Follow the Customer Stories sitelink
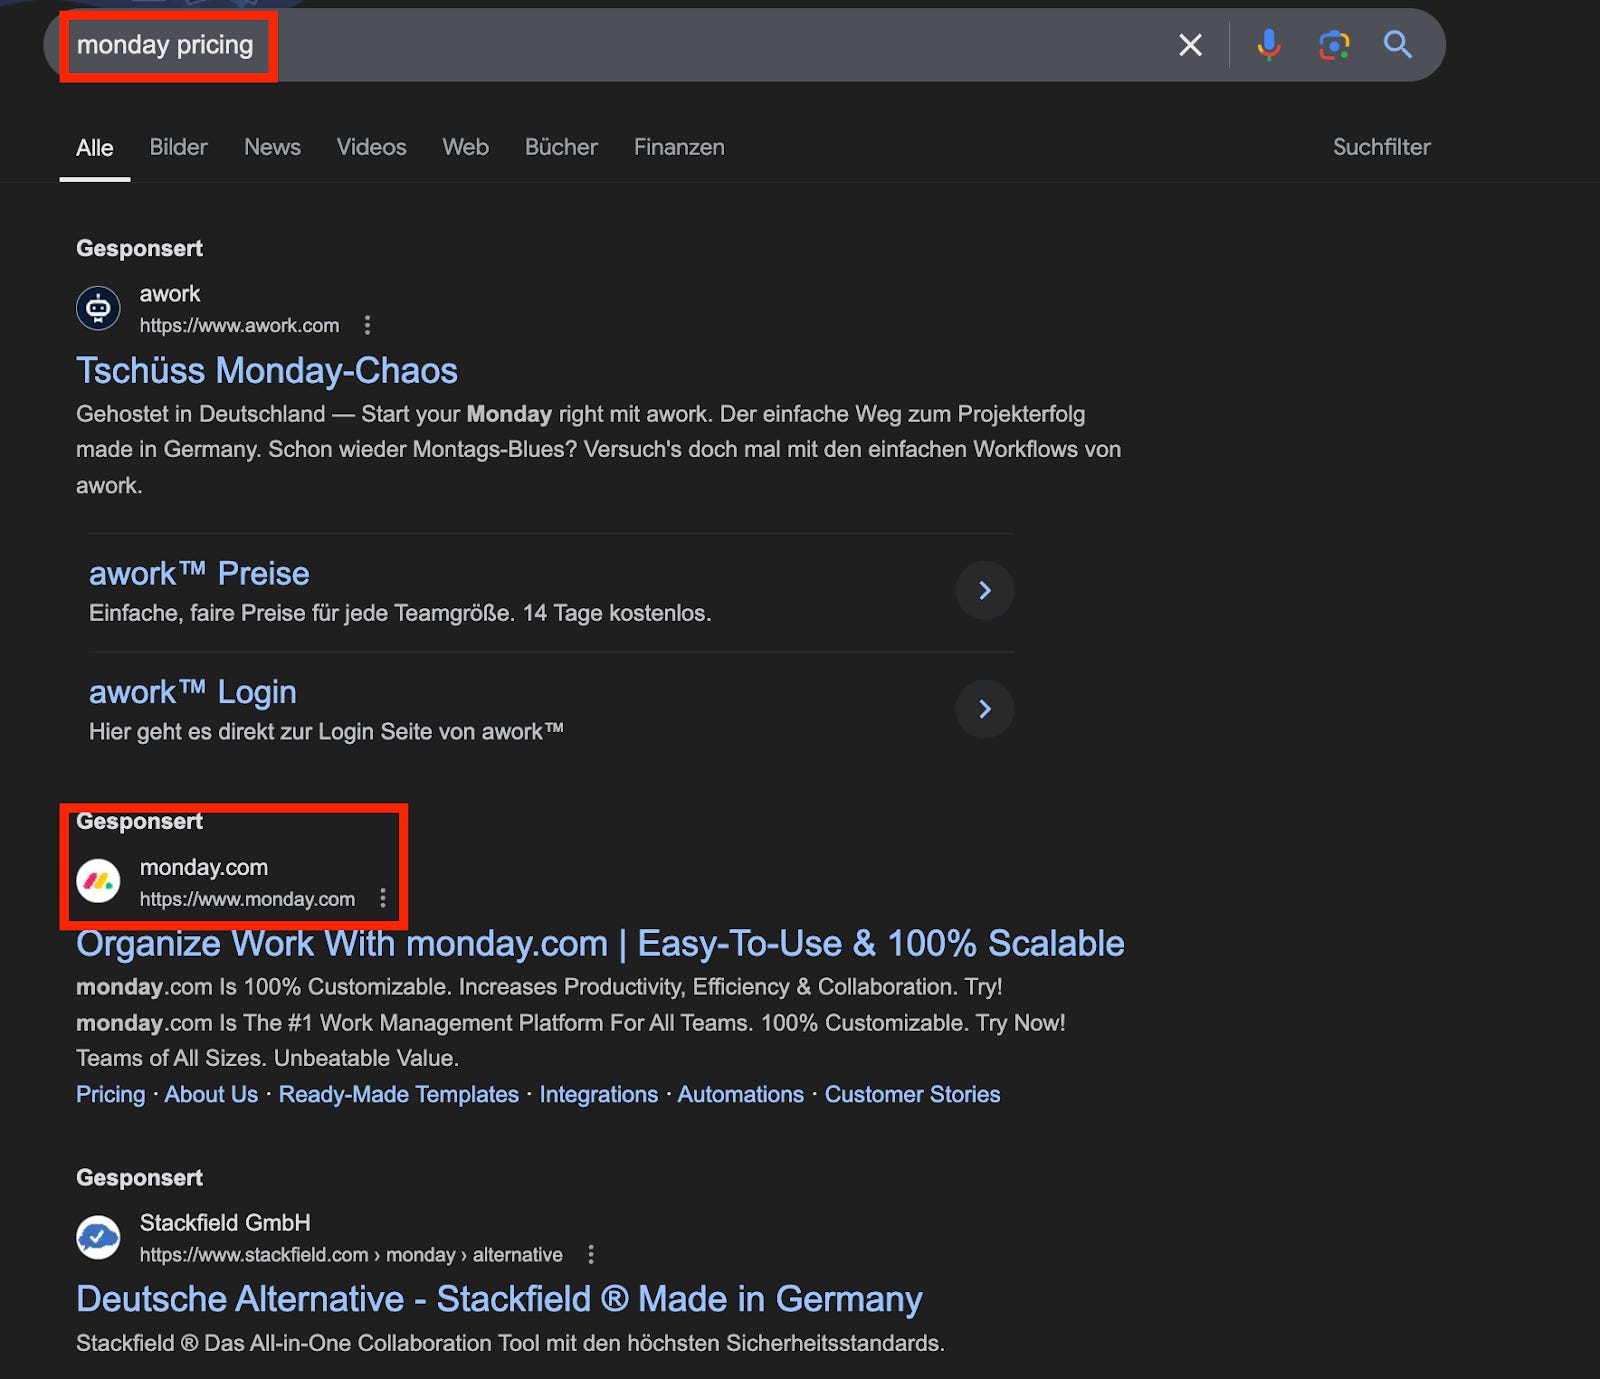Screen dimensions: 1600x1379 tap(912, 1094)
